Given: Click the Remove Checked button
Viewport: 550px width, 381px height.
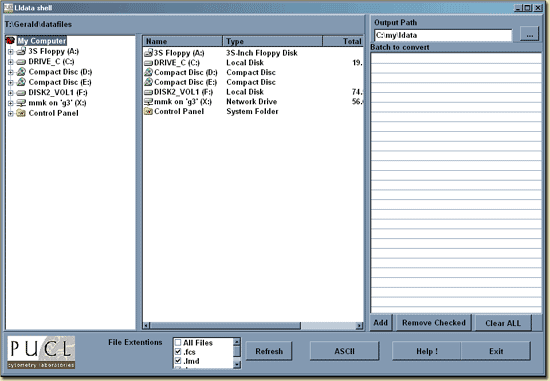Looking at the screenshot, I should [434, 322].
